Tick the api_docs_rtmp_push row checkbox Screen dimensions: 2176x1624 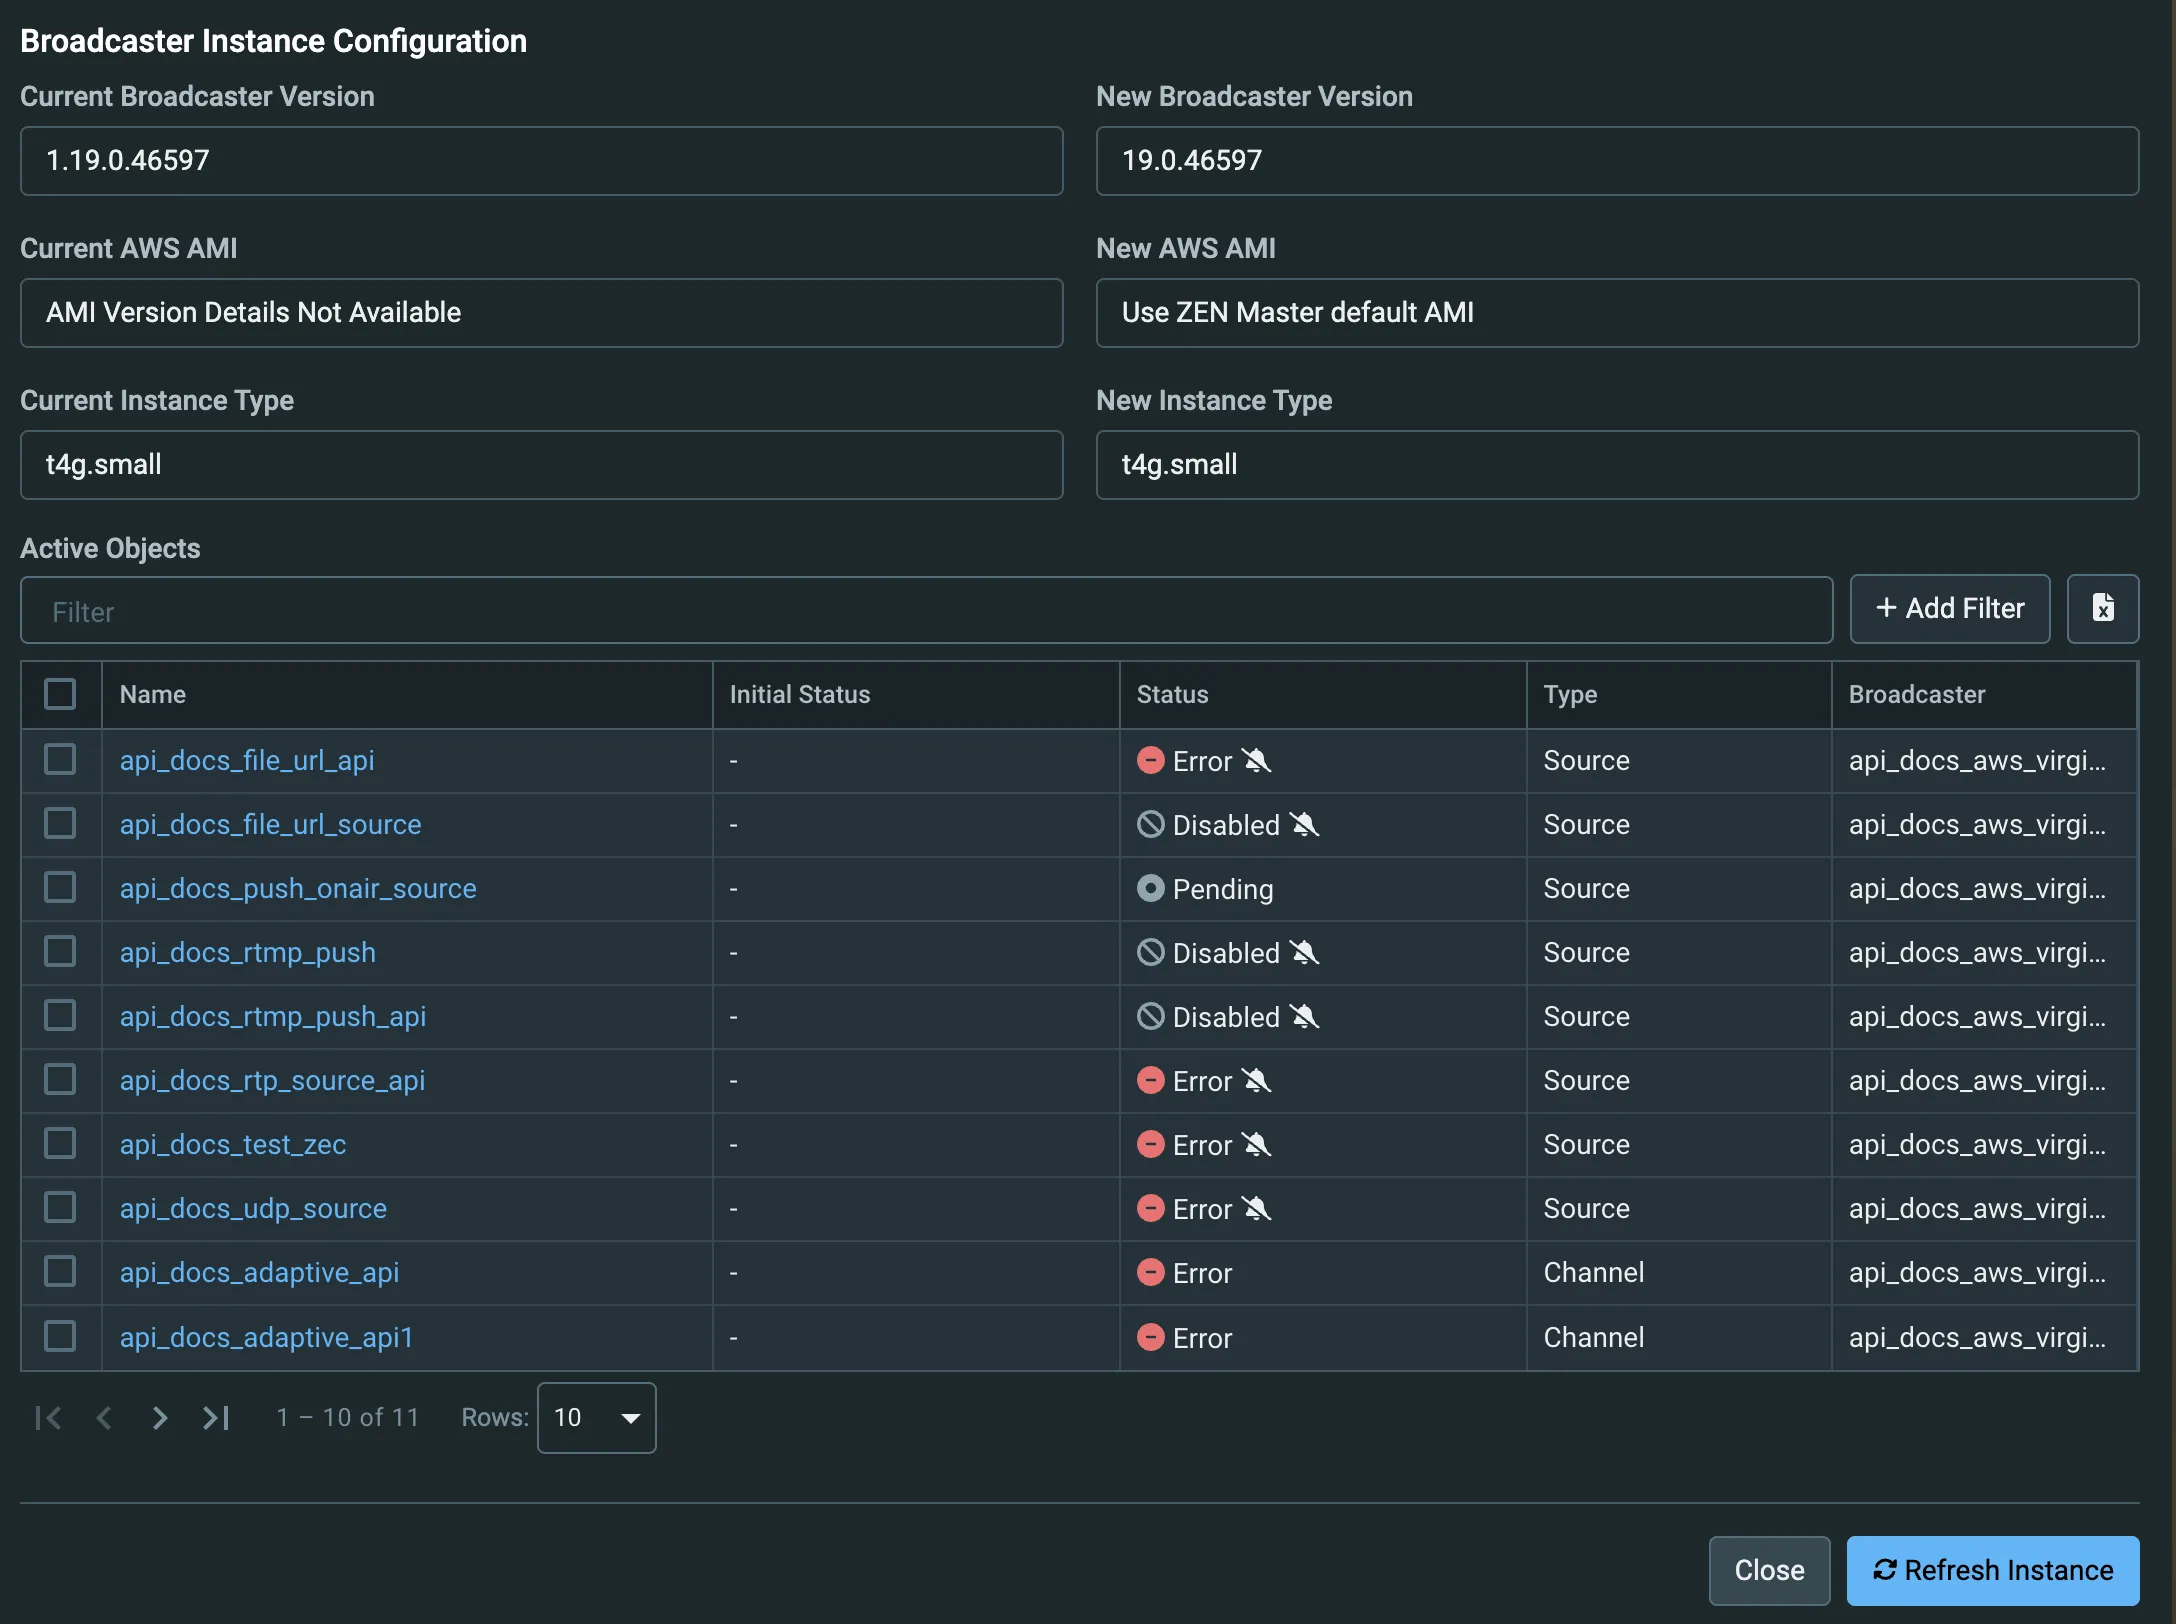click(x=60, y=951)
